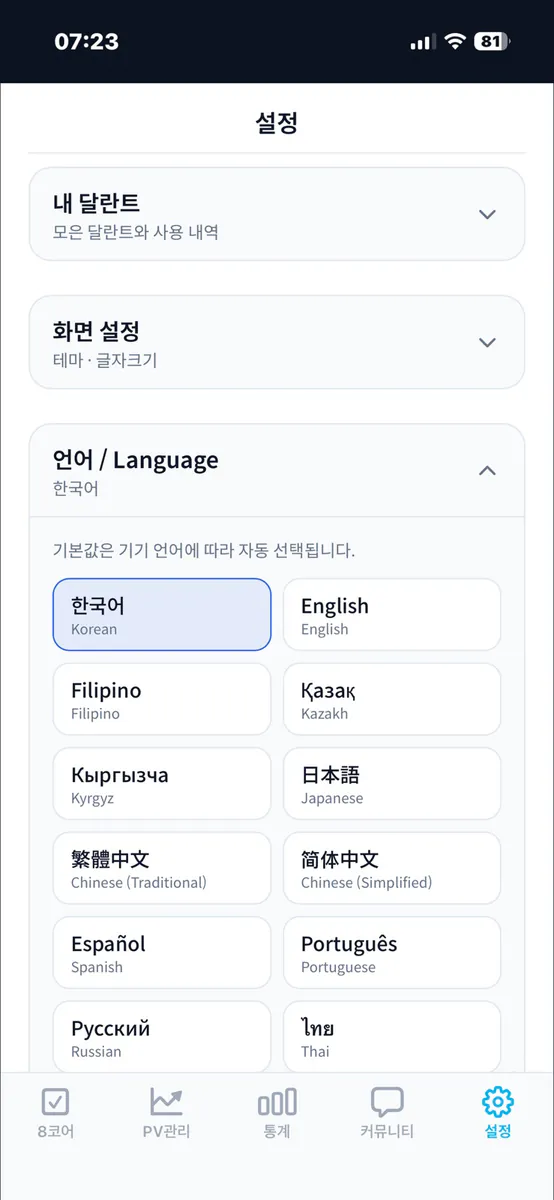
Task: Tap the 커뮤니티 tab label
Action: (x=387, y=1132)
